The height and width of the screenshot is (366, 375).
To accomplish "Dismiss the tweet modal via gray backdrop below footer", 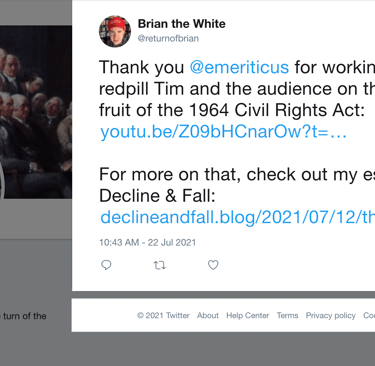I will 187,349.
